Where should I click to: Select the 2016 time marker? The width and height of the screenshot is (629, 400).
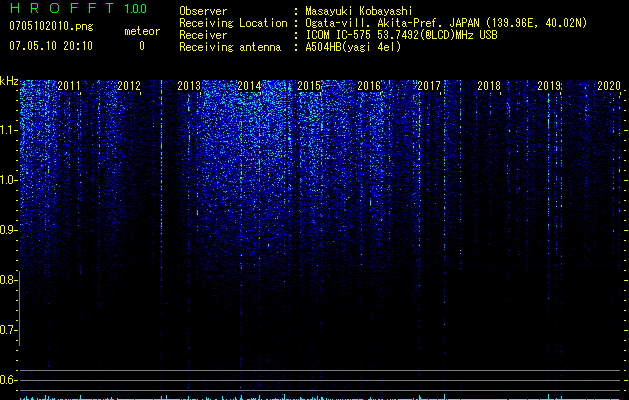(x=369, y=86)
